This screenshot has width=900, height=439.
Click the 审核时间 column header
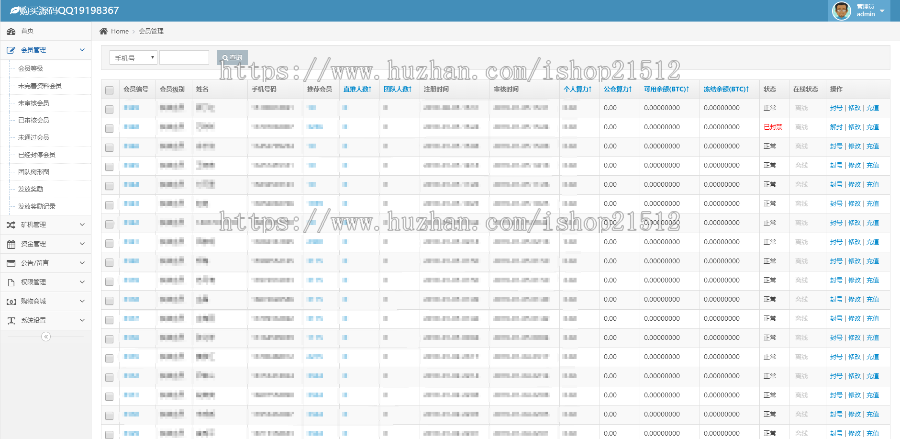point(506,90)
